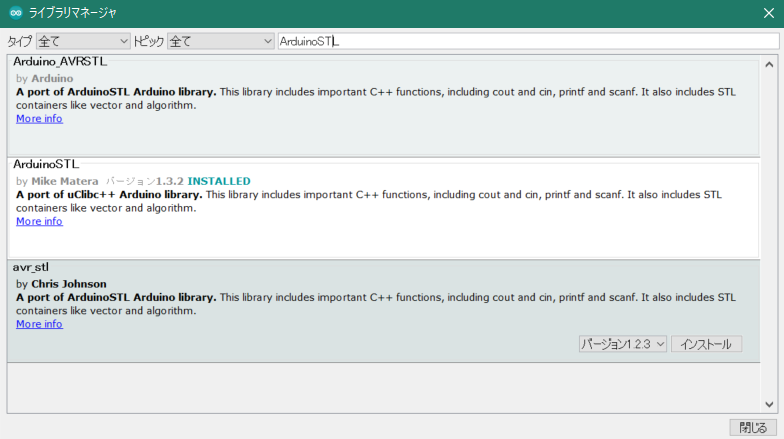Click the author name Mike Matera
Screen dimensions: 784x439
tap(65, 181)
